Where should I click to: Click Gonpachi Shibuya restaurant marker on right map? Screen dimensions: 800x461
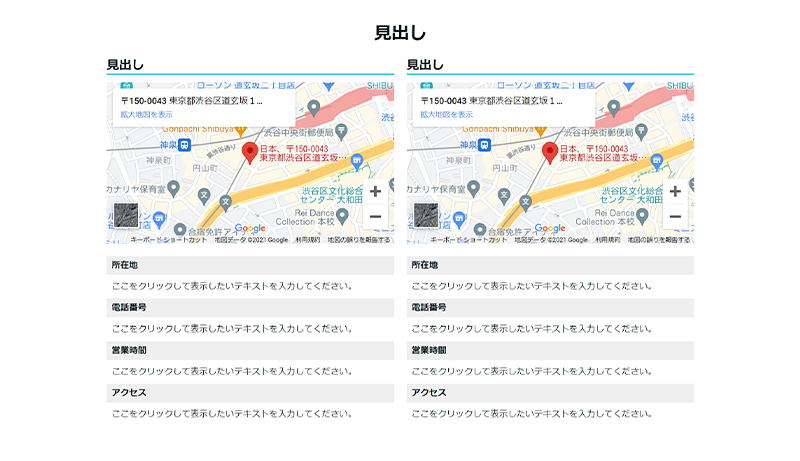coord(540,130)
